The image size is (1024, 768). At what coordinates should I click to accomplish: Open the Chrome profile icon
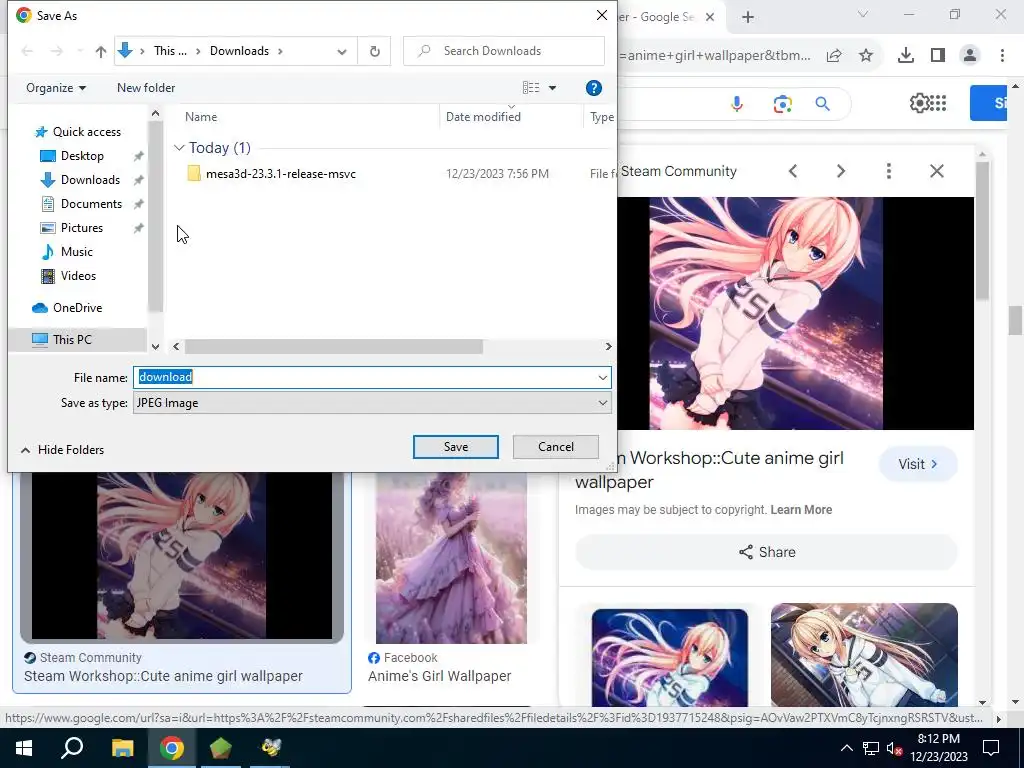point(970,56)
